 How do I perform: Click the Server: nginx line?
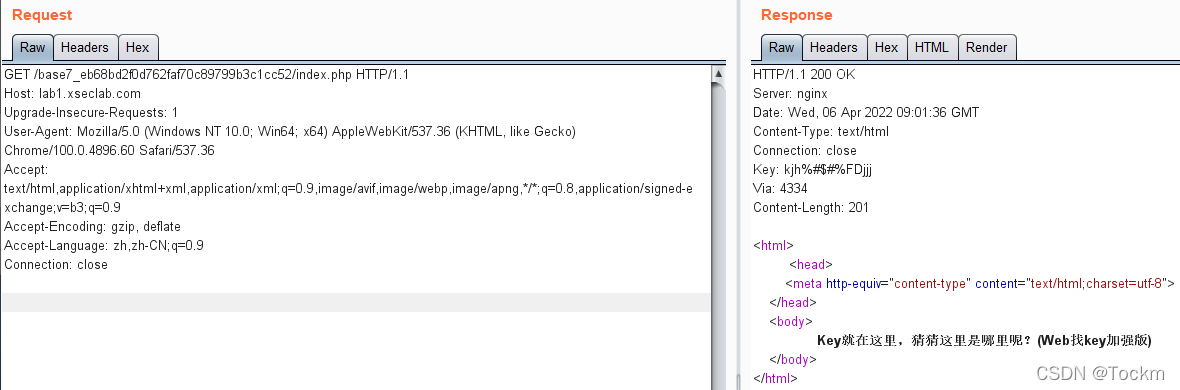pos(790,94)
